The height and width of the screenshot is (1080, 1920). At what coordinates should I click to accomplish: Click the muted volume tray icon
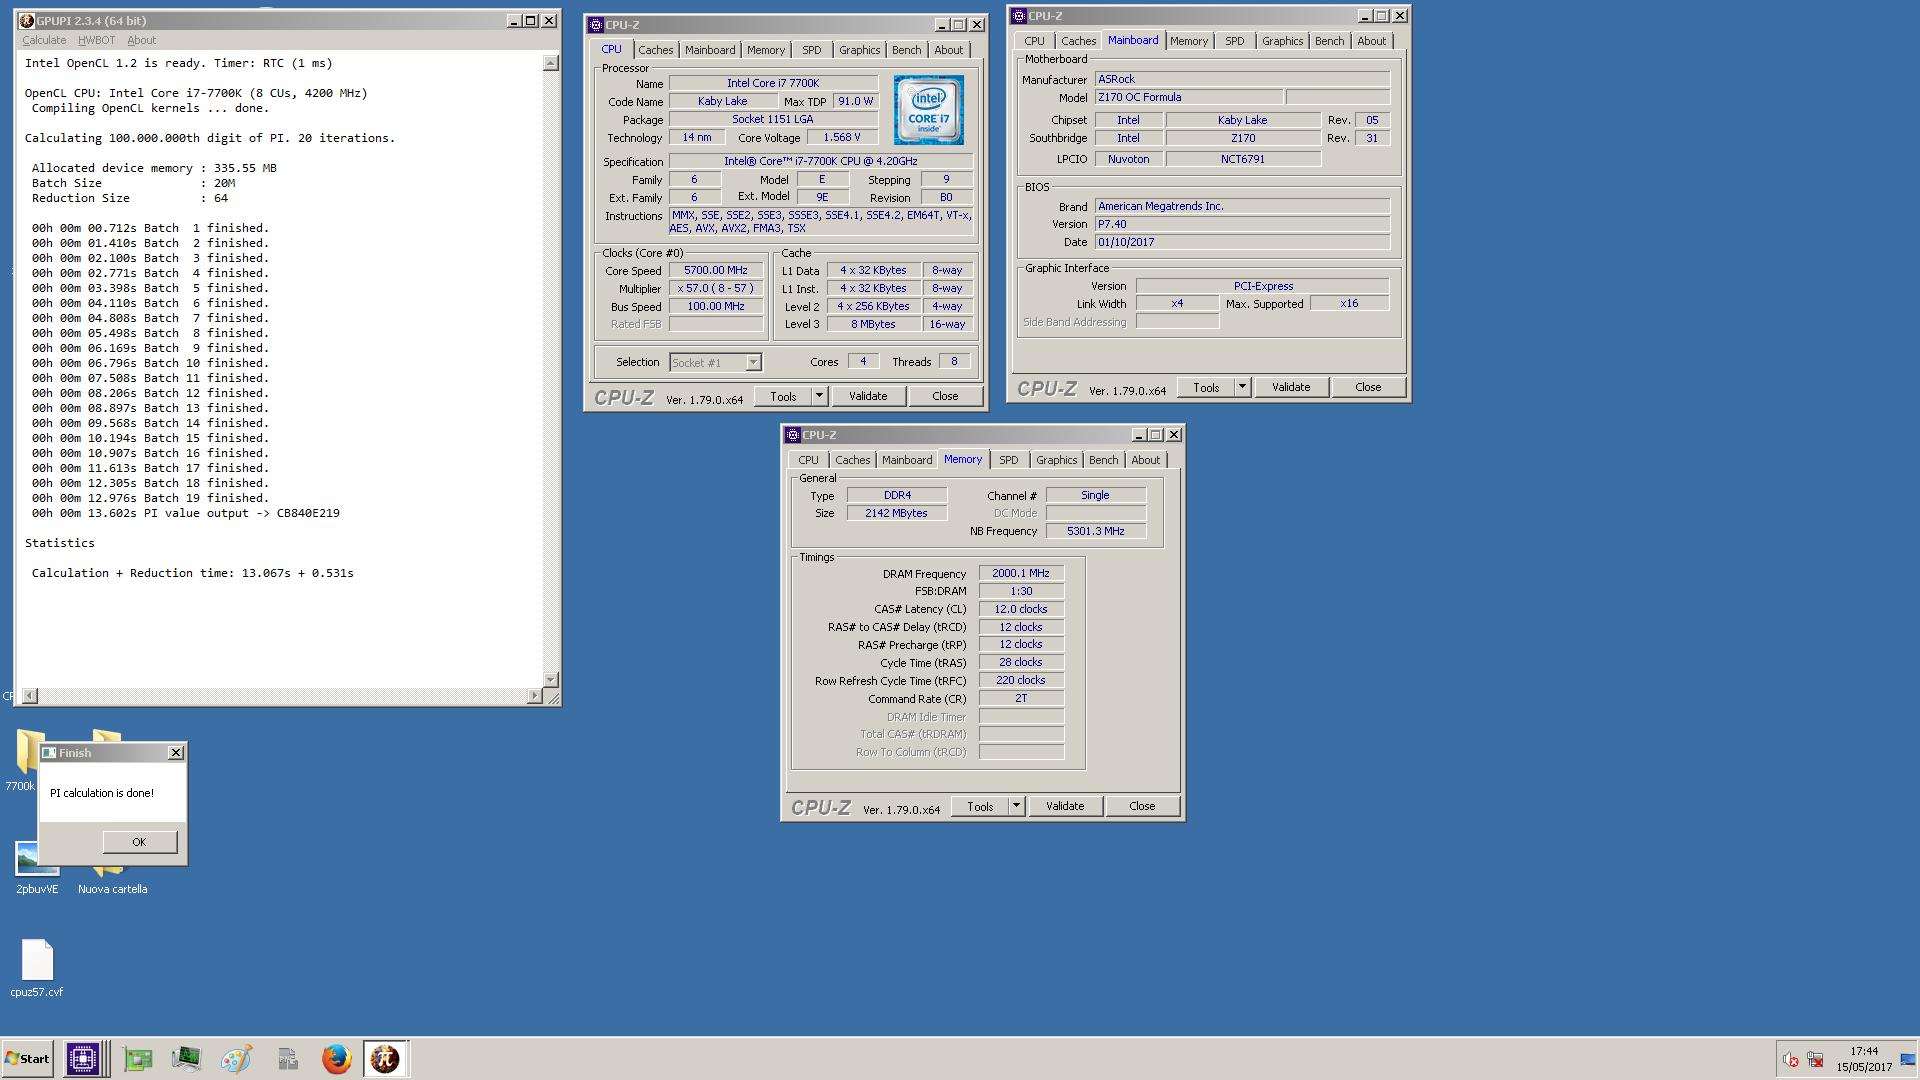coord(1790,1059)
